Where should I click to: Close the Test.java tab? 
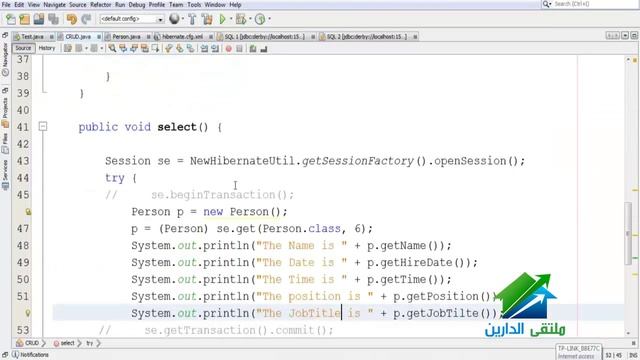pyautogui.click(x=51, y=37)
